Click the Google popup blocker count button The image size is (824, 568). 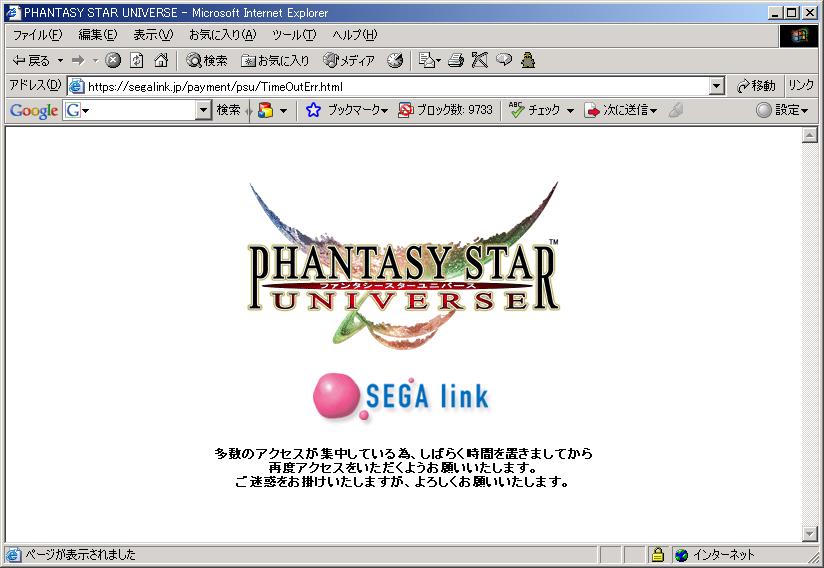445,110
